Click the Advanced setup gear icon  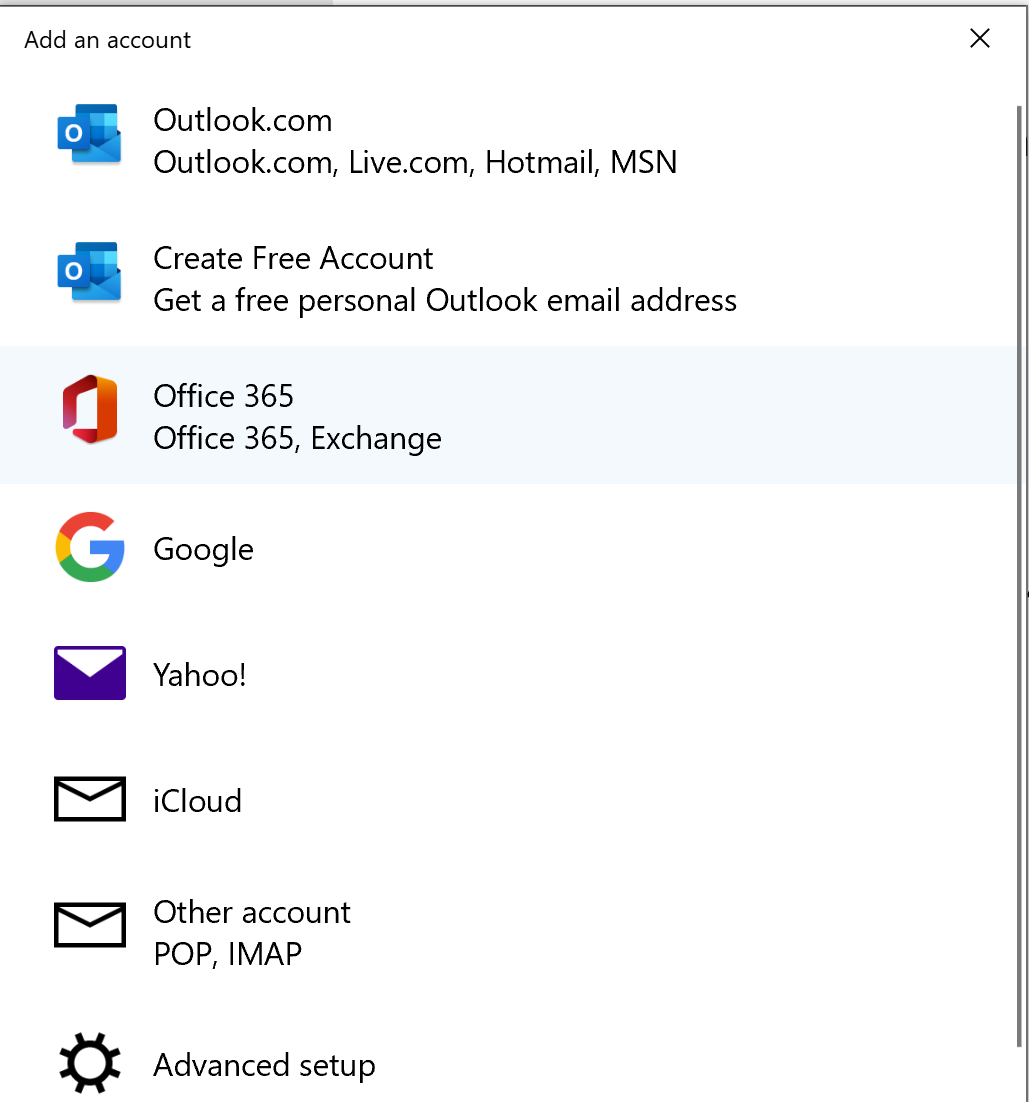coord(89,1063)
